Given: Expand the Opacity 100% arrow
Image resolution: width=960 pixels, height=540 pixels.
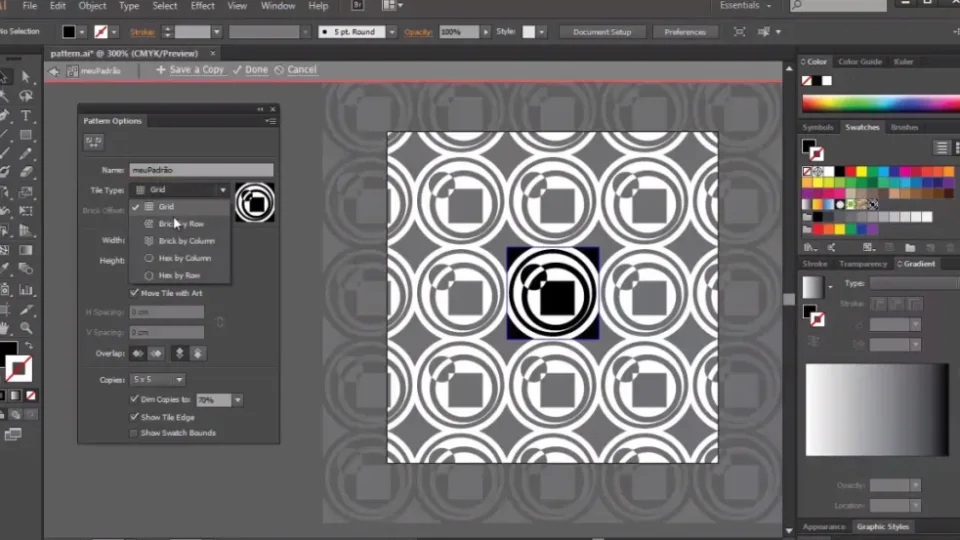Looking at the screenshot, I should click(x=486, y=32).
